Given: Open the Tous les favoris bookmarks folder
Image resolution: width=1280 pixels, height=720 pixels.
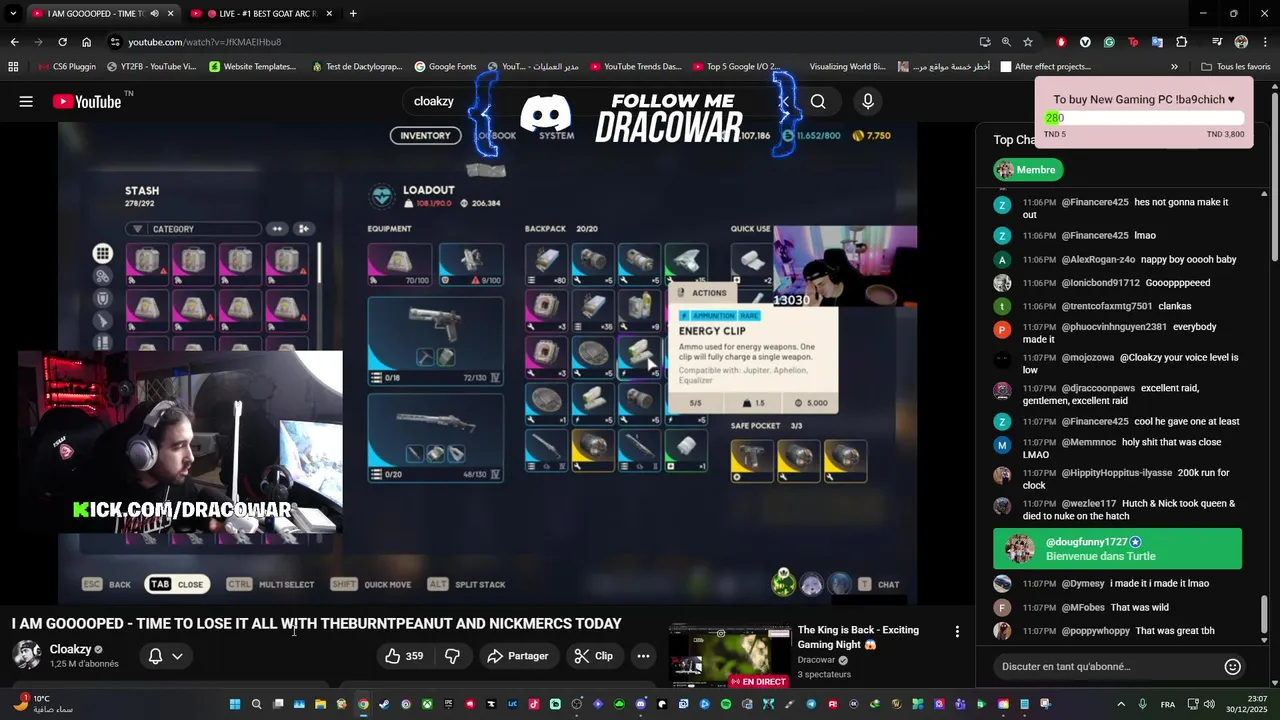Looking at the screenshot, I should click(1236, 67).
